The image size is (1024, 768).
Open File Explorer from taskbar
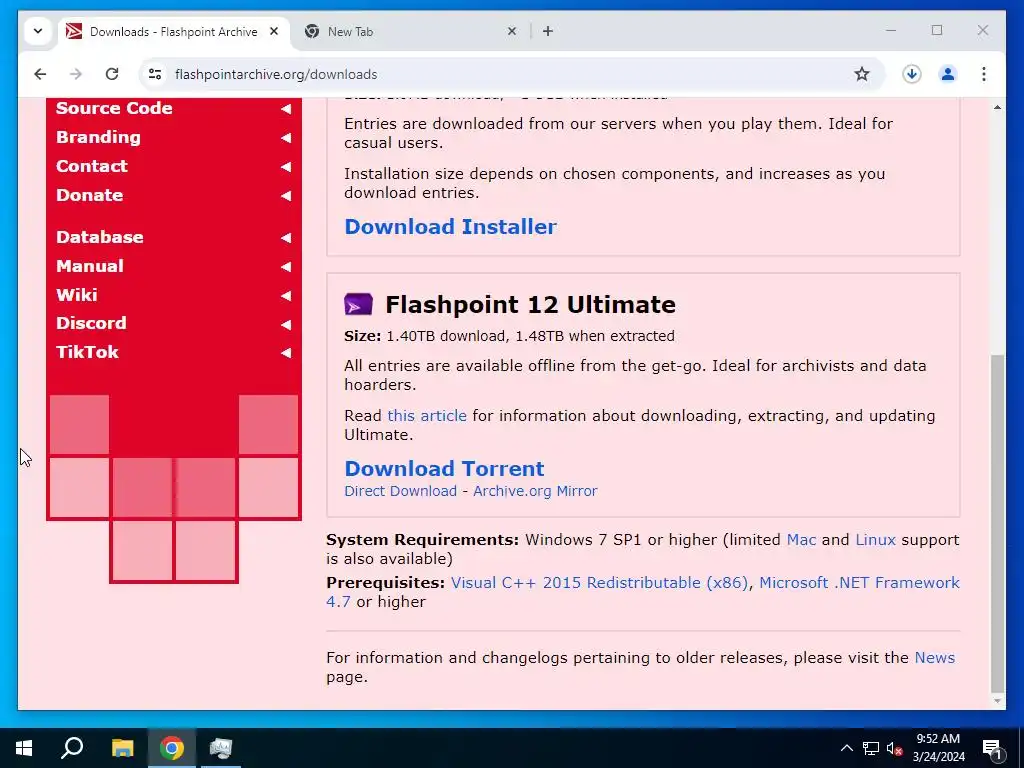point(122,748)
